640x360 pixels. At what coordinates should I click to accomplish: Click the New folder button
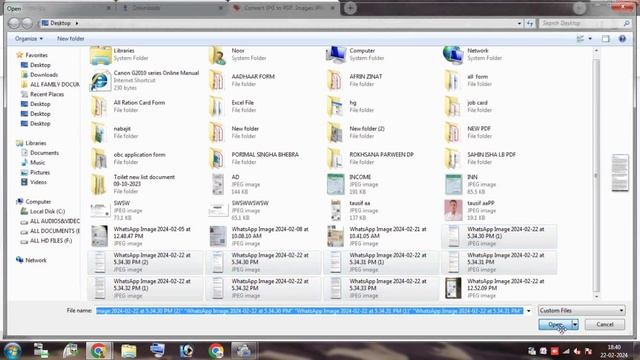pyautogui.click(x=71, y=39)
